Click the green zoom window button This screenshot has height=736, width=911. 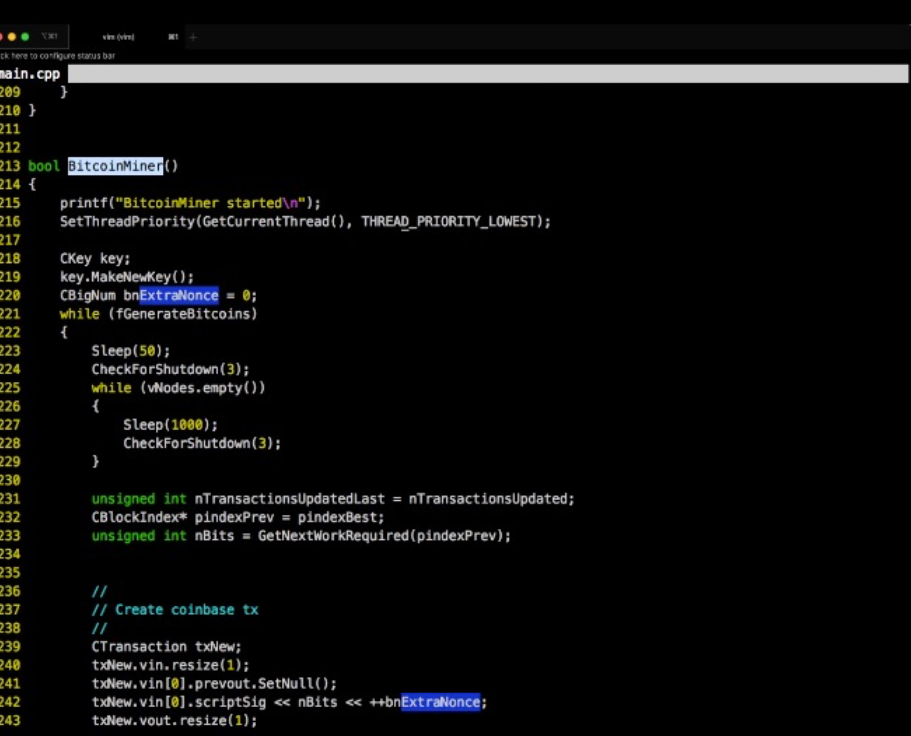click(25, 37)
